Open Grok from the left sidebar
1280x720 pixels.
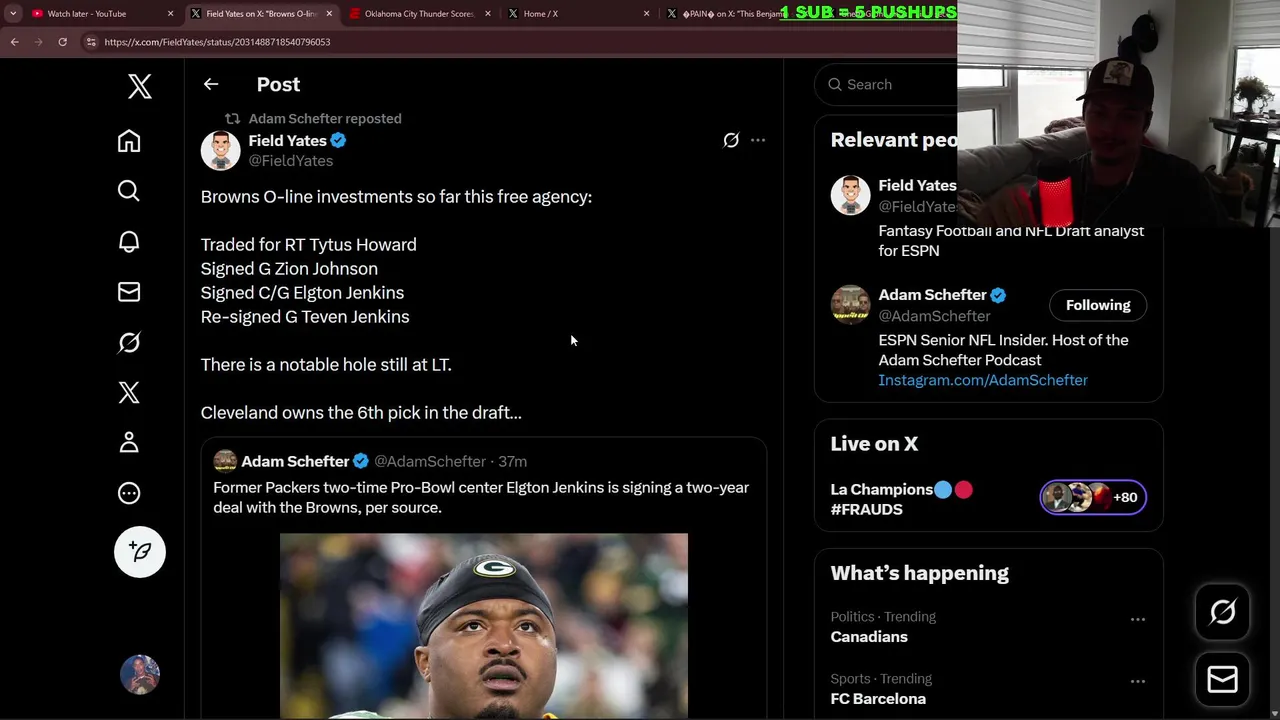pyautogui.click(x=129, y=343)
